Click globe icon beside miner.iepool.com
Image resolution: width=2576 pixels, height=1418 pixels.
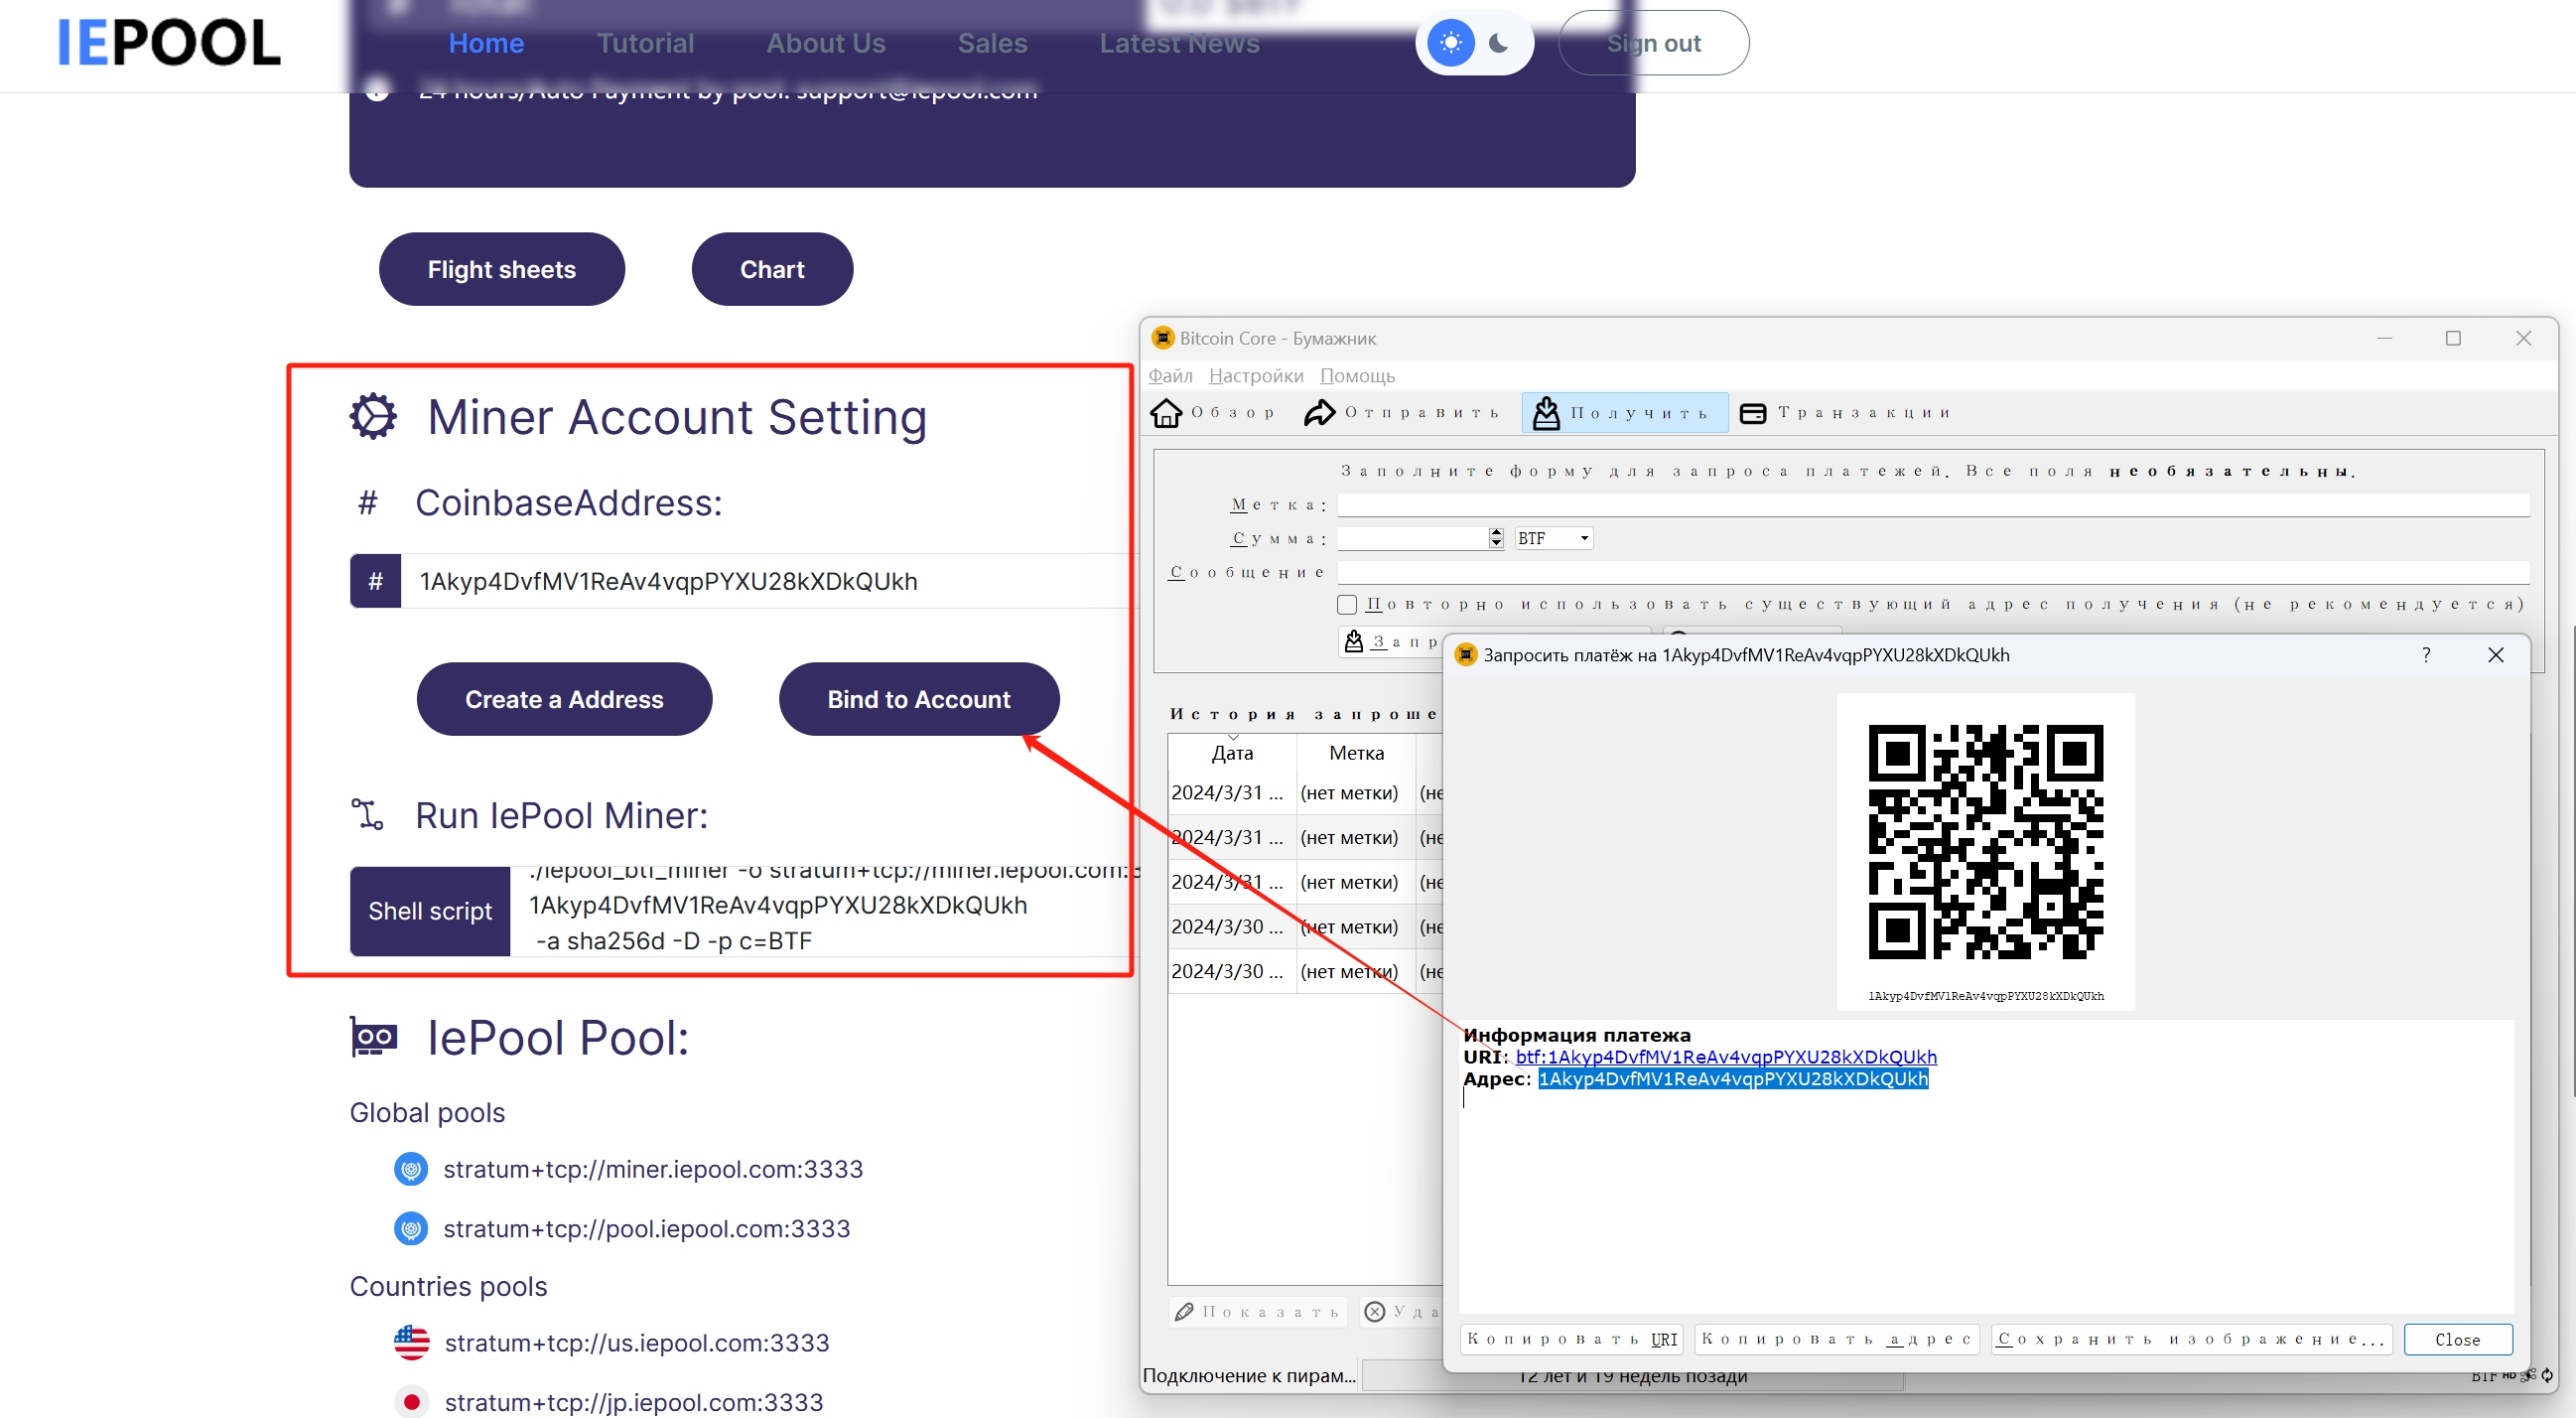(x=411, y=1169)
